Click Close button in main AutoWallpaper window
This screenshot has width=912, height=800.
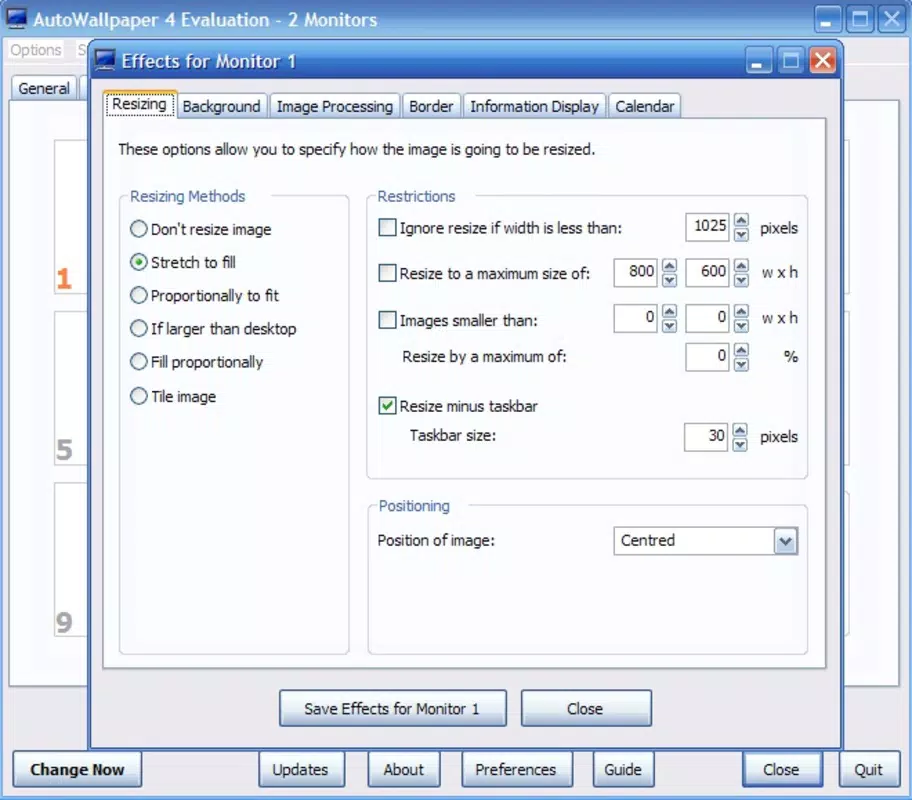(x=782, y=769)
